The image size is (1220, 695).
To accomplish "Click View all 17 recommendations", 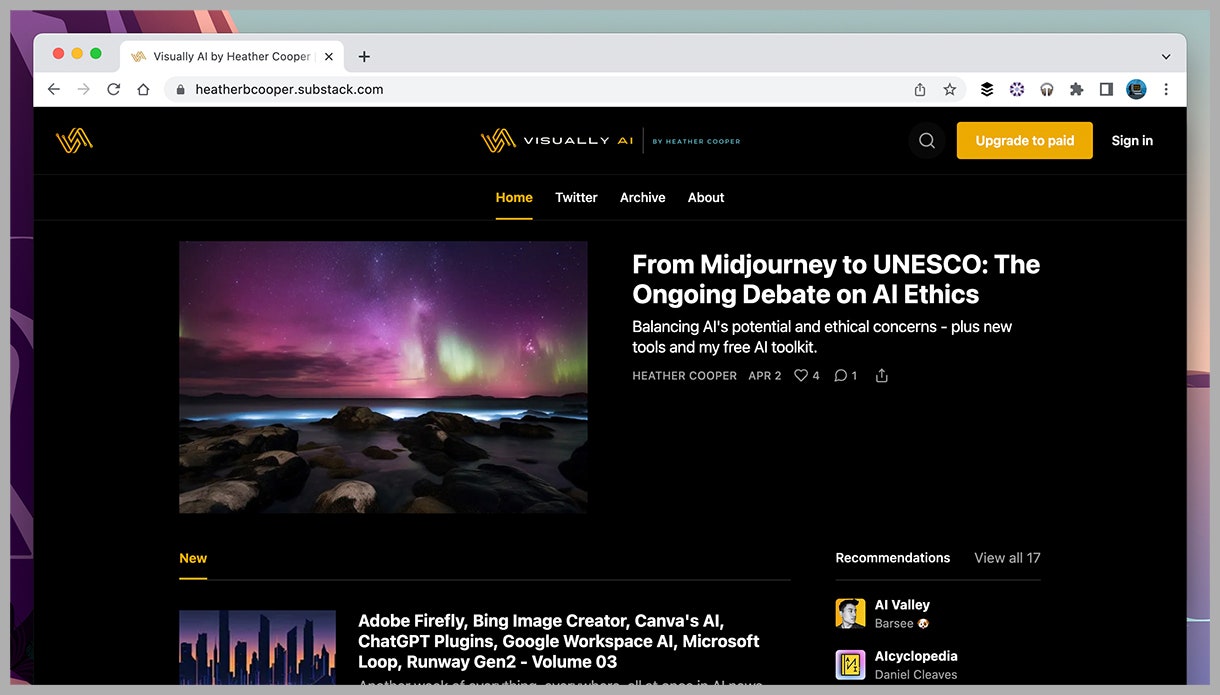I will [1007, 558].
